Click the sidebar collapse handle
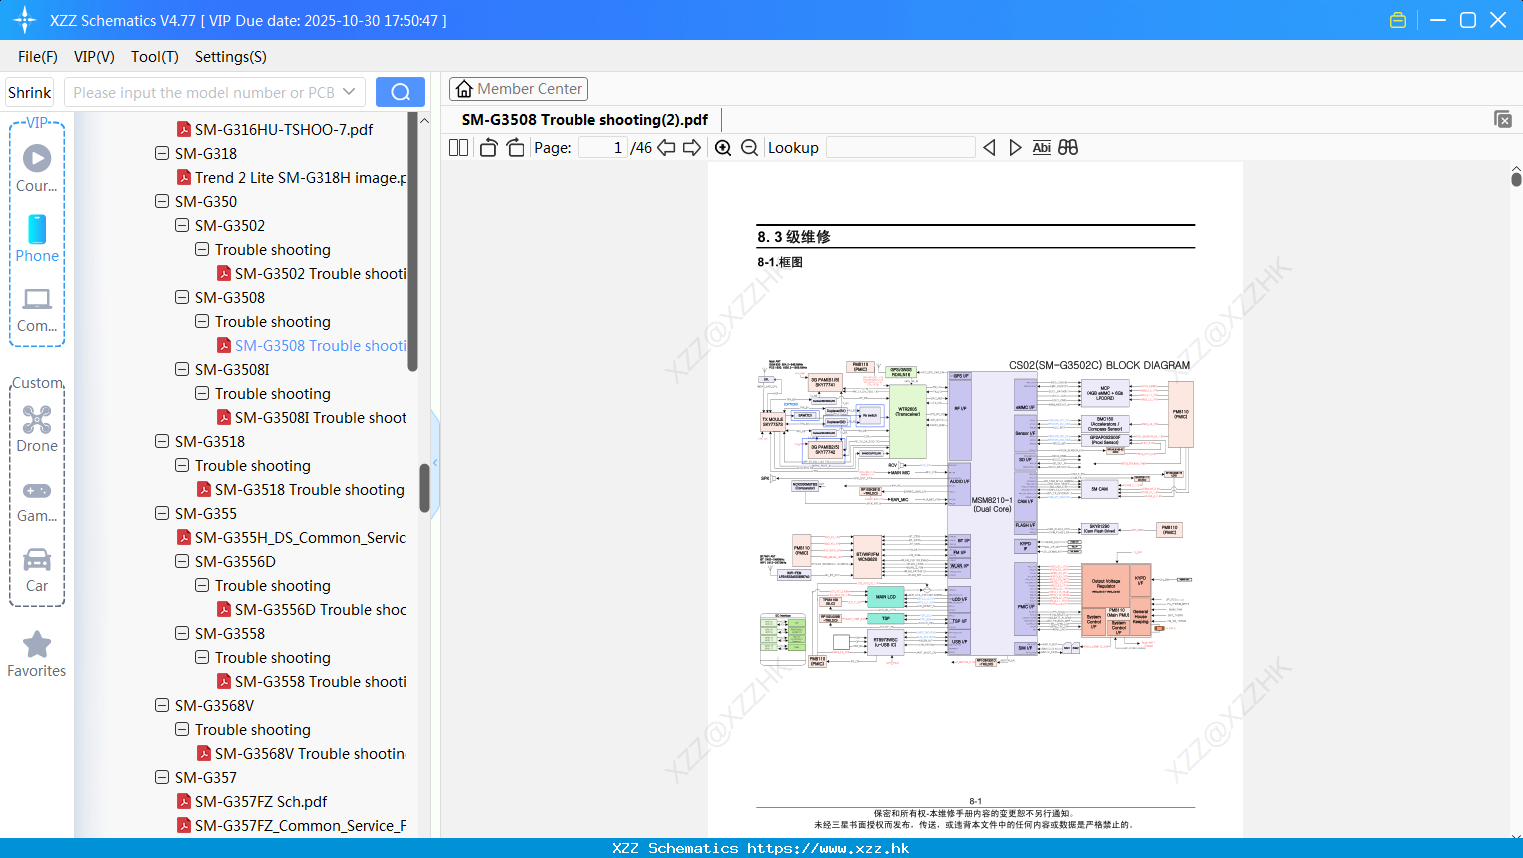The width and height of the screenshot is (1523, 858). [435, 465]
